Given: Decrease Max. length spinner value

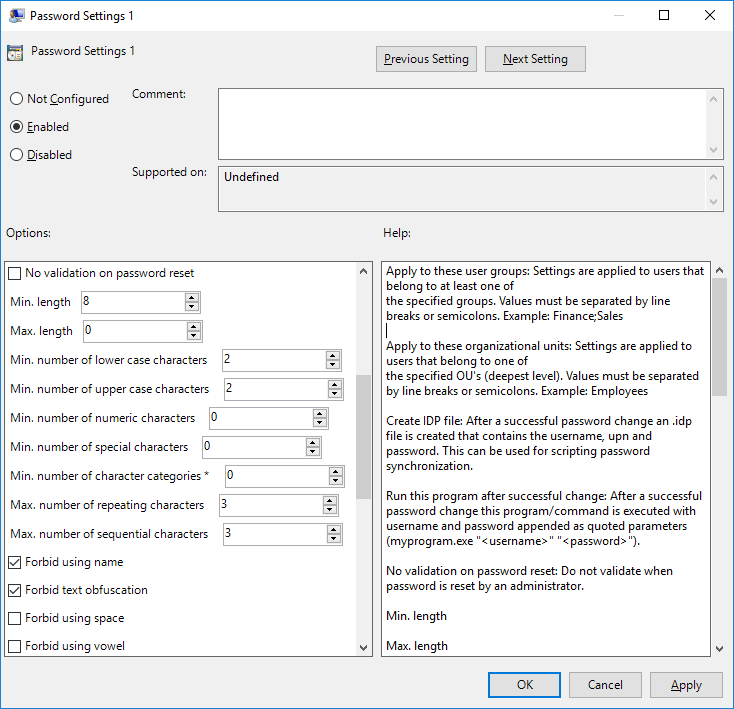Looking at the screenshot, I should [x=192, y=335].
